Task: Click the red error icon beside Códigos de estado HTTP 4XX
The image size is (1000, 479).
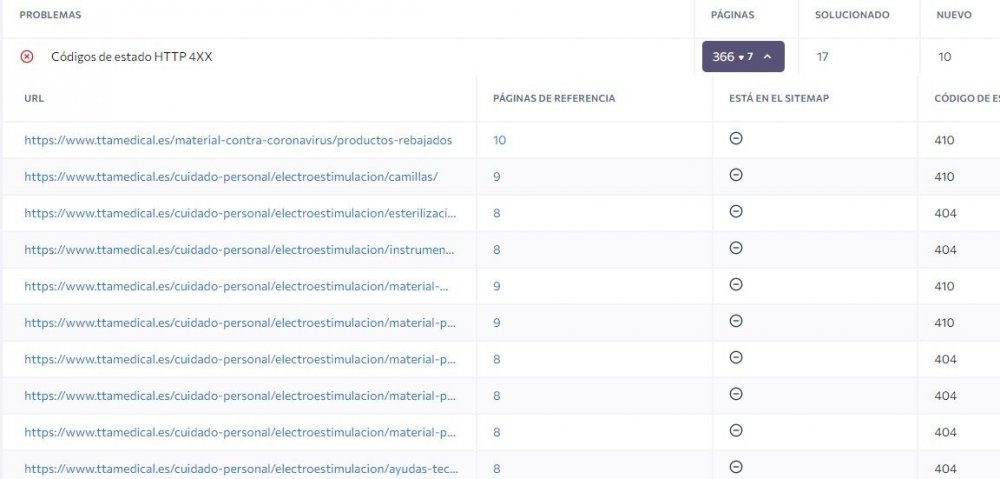Action: tap(27, 57)
